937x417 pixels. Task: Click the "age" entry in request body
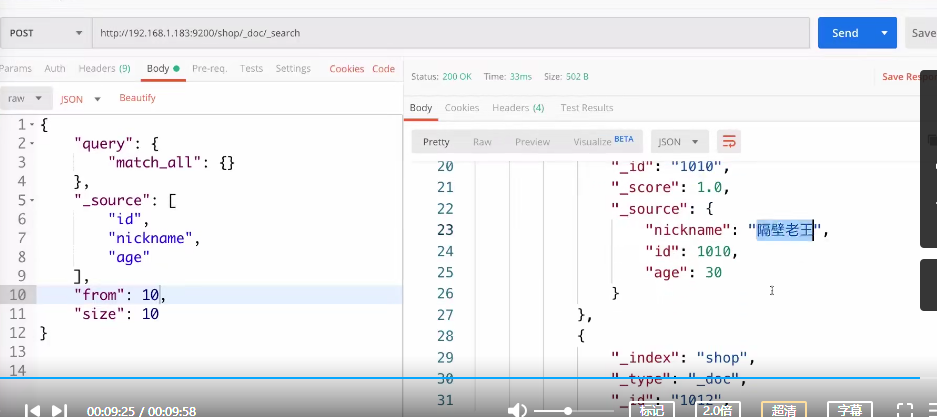coord(128,257)
